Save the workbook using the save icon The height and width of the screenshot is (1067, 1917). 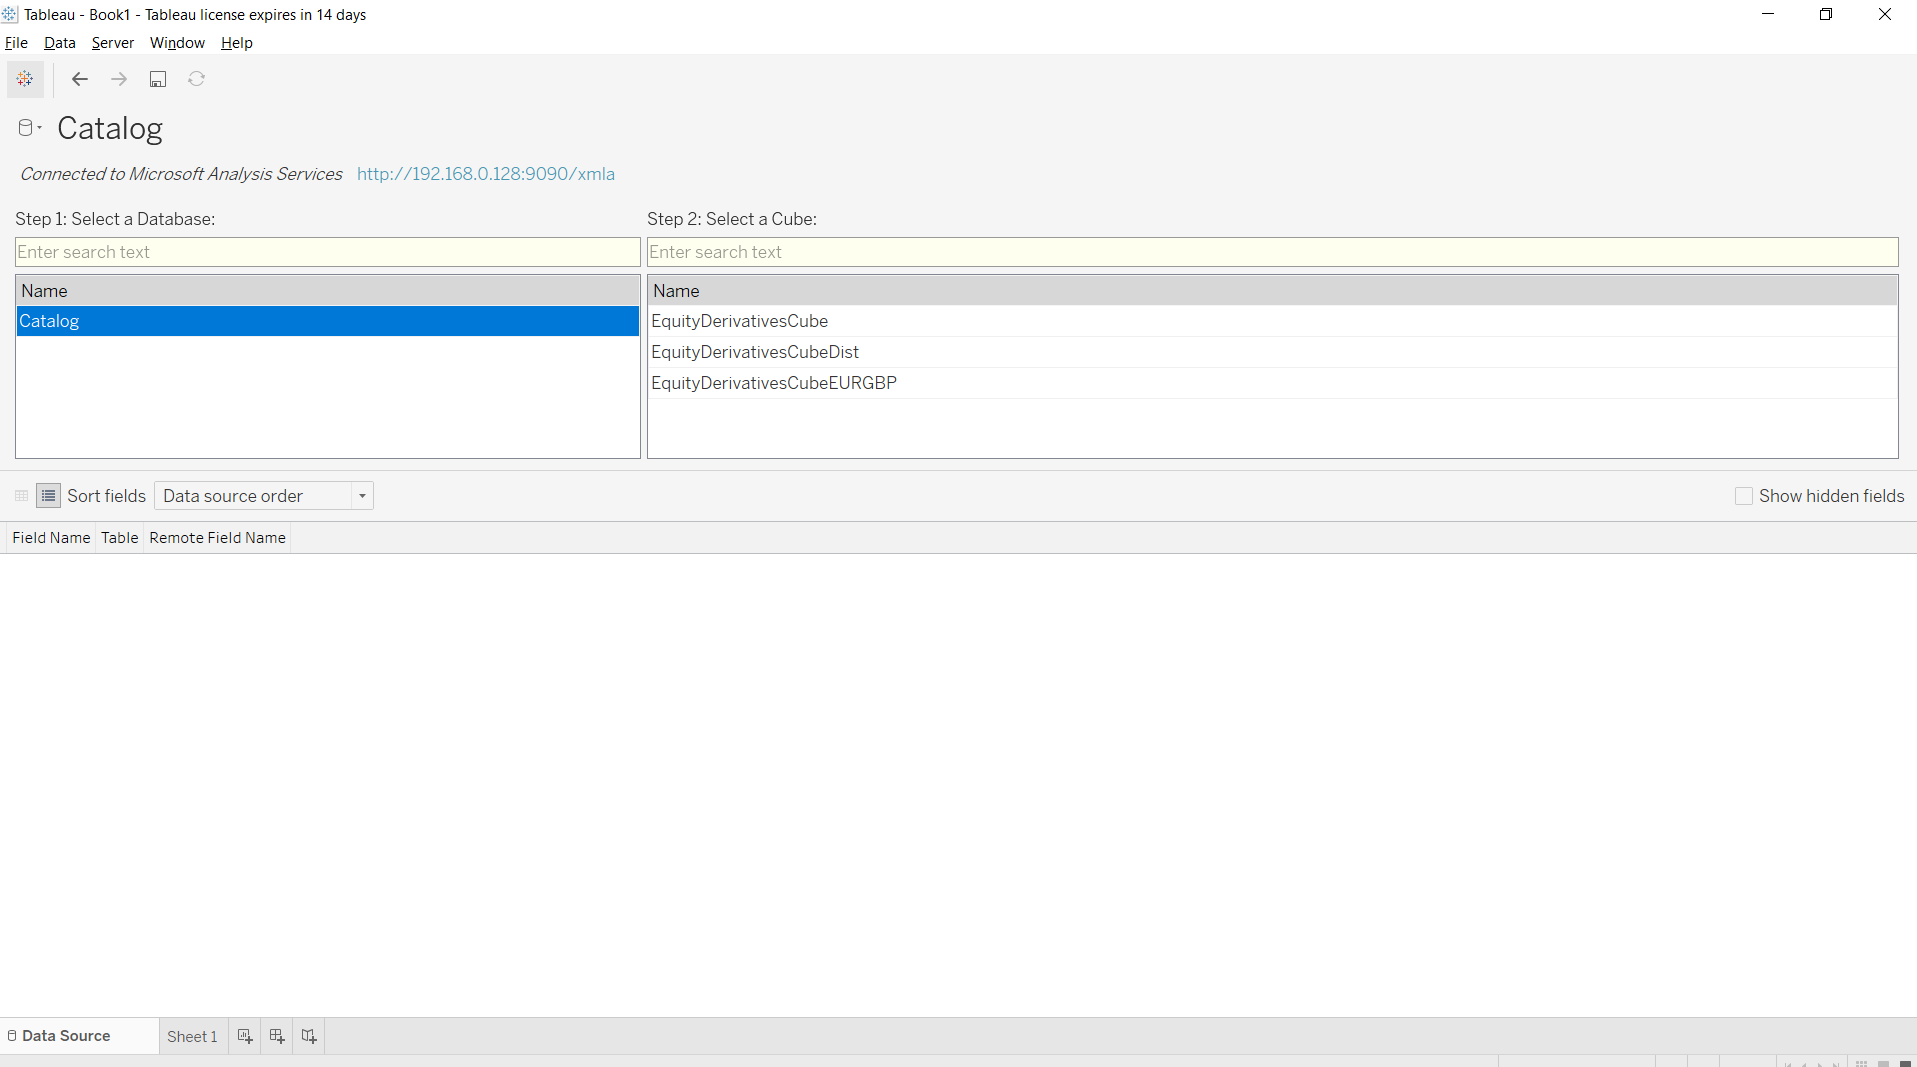[x=157, y=79]
